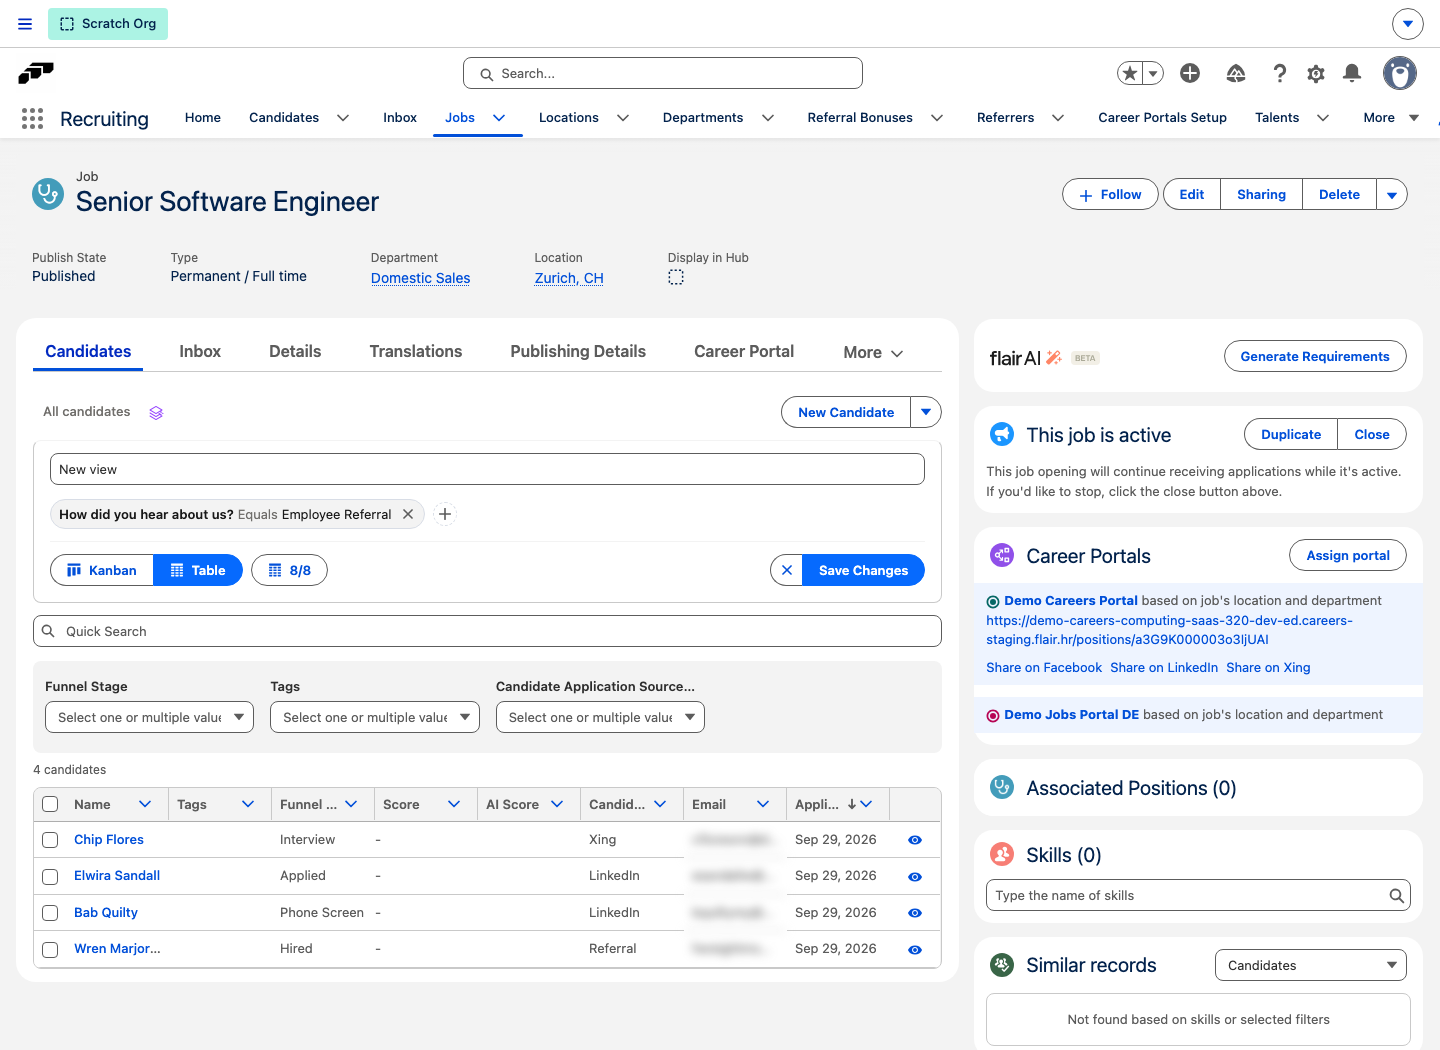Open the Setup gear icon
This screenshot has height=1050, width=1440.
tap(1316, 73)
